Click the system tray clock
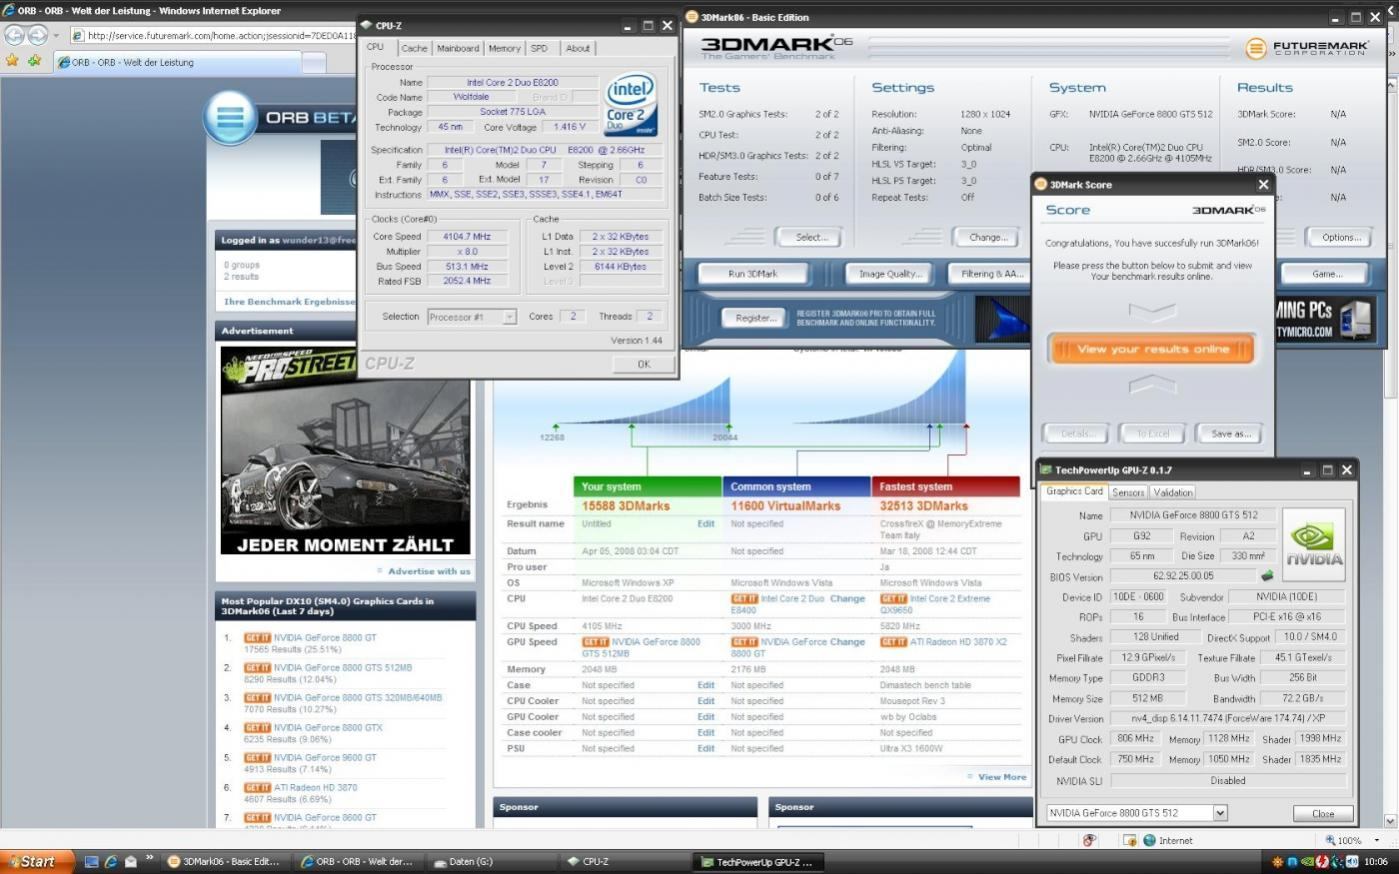1399x874 pixels. [x=1376, y=861]
